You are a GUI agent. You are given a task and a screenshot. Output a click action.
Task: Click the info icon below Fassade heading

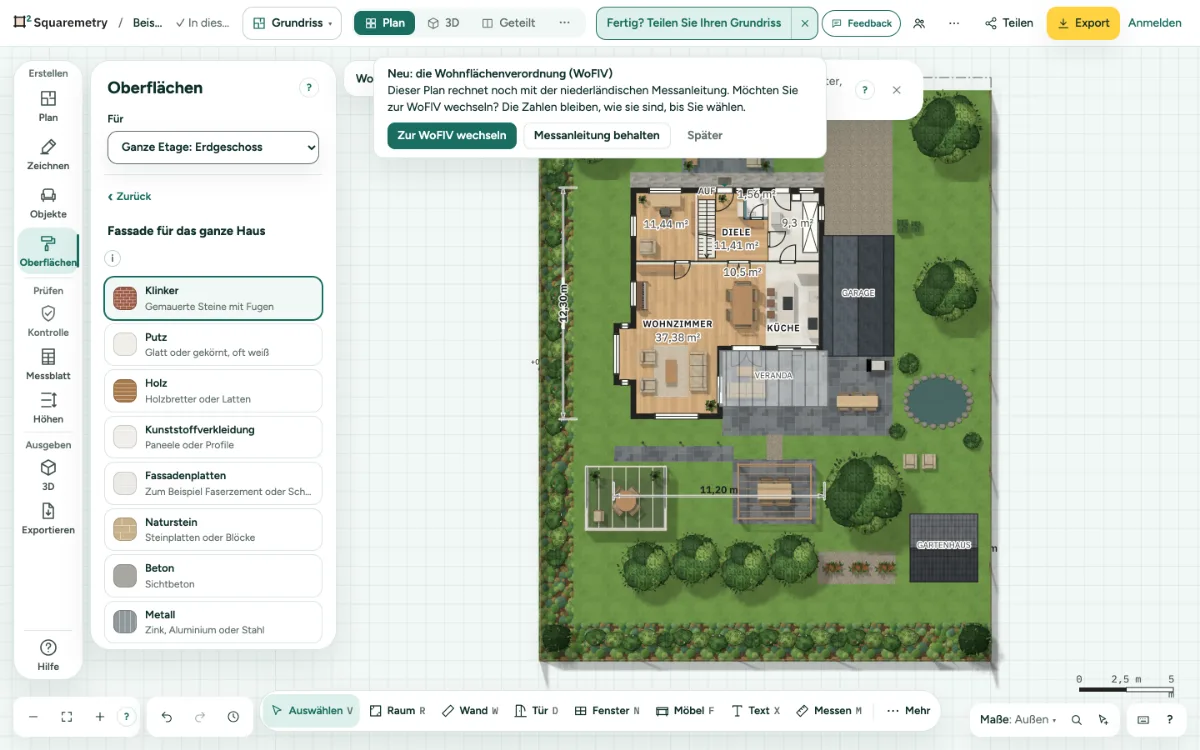(113, 258)
